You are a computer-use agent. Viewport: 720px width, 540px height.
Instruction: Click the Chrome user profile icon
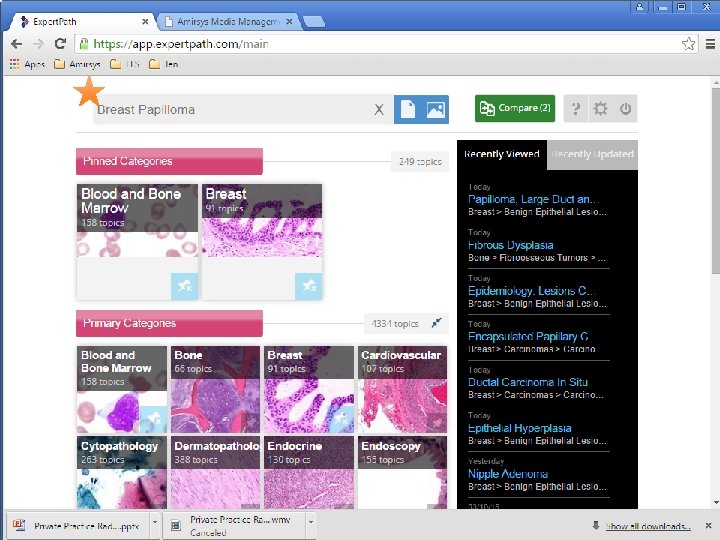pyautogui.click(x=640, y=6)
